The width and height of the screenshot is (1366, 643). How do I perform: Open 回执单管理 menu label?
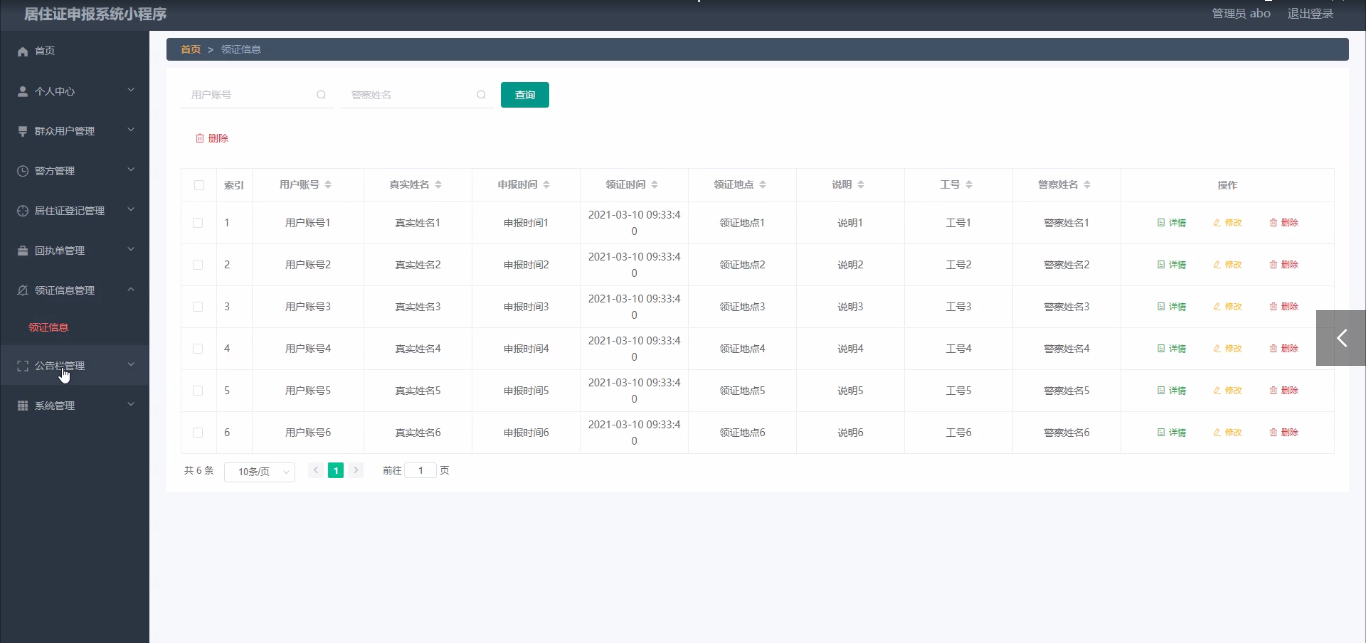pos(60,251)
